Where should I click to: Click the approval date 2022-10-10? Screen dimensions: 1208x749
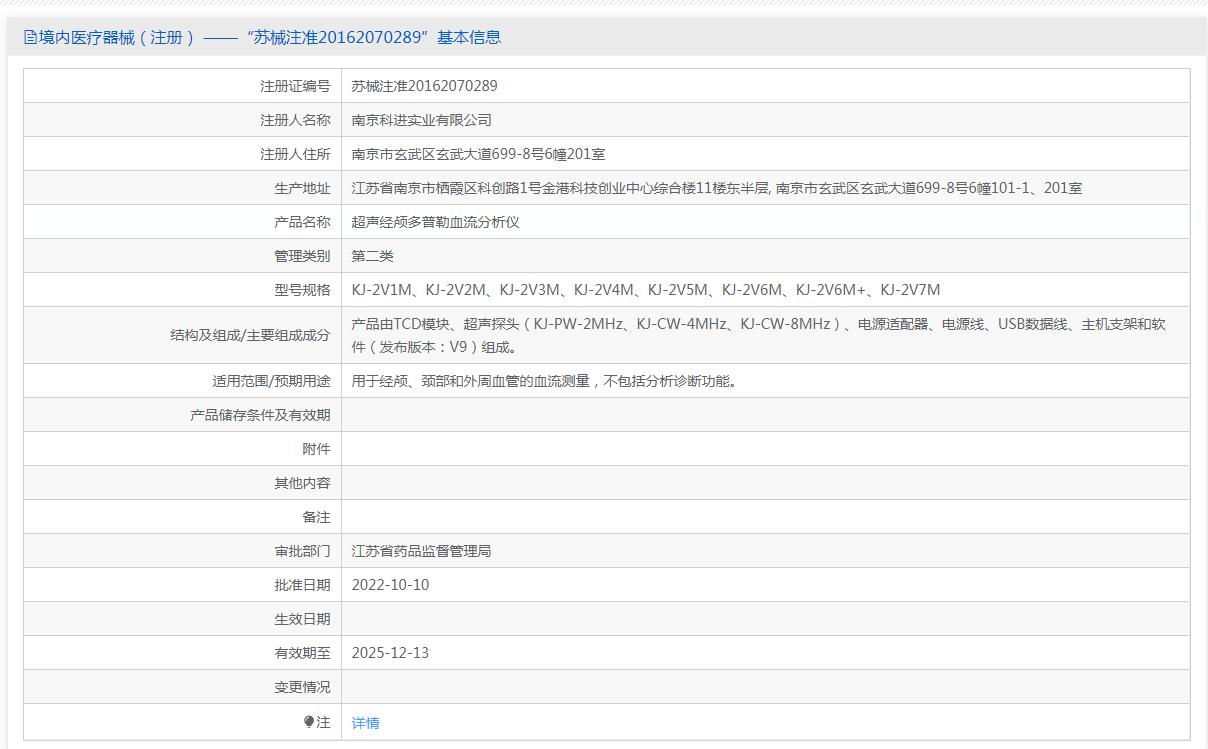[390, 585]
